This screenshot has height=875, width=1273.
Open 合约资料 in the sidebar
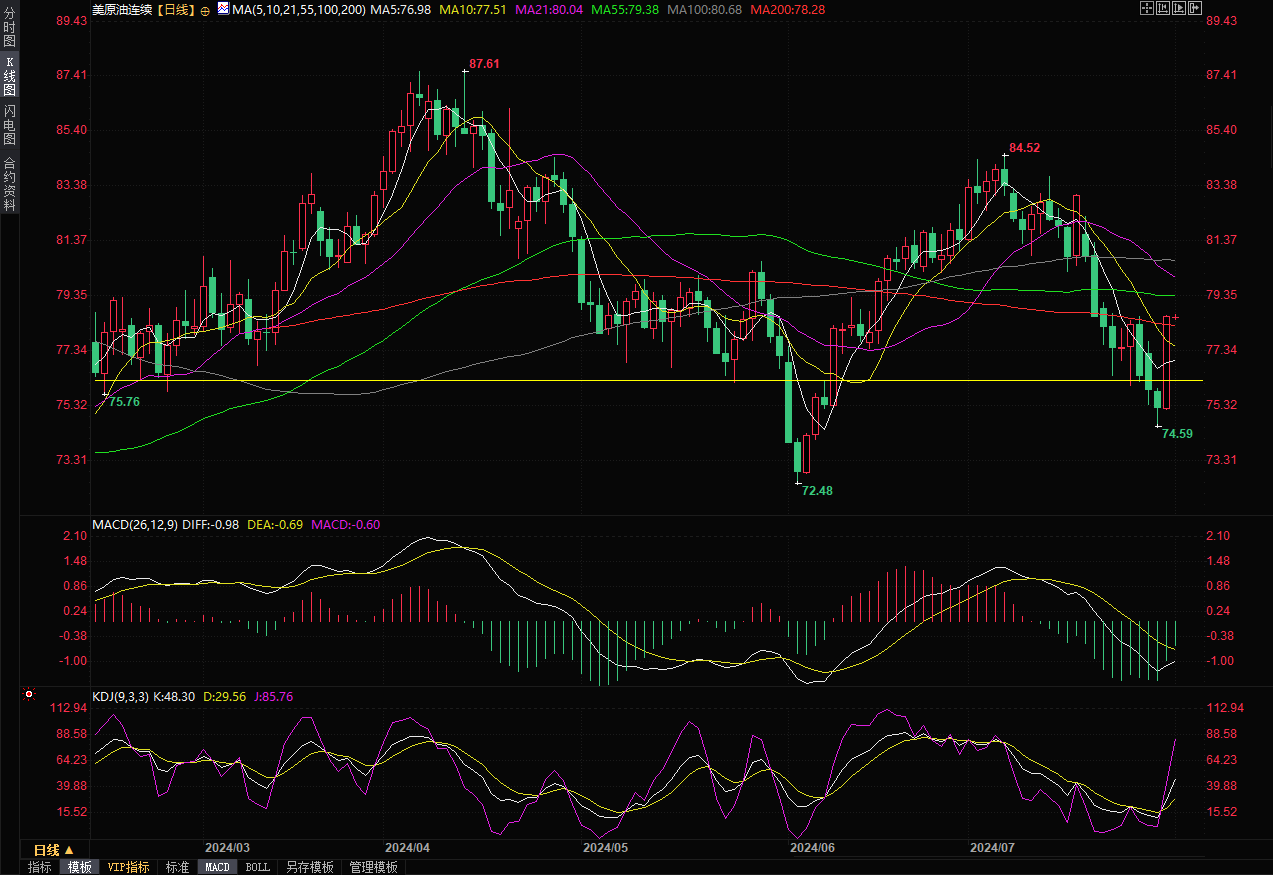[9, 183]
